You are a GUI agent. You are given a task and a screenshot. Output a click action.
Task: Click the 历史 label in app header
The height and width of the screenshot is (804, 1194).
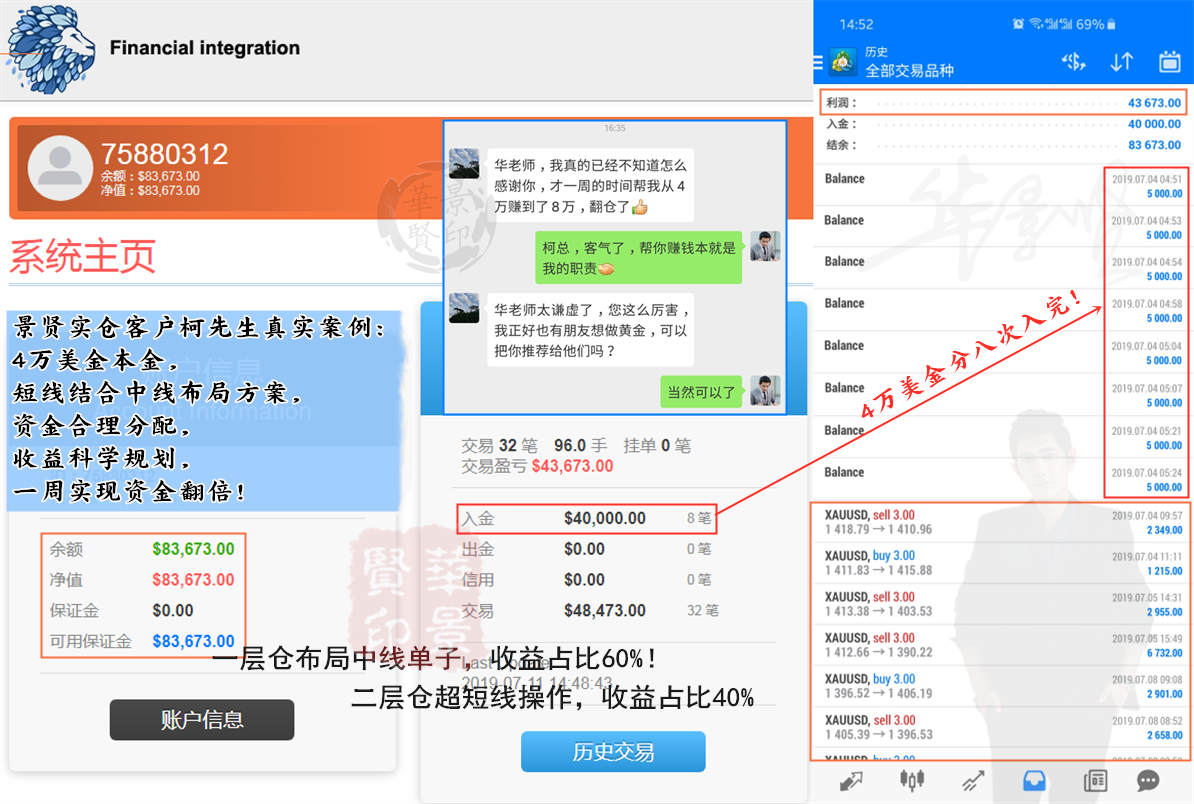[876, 52]
